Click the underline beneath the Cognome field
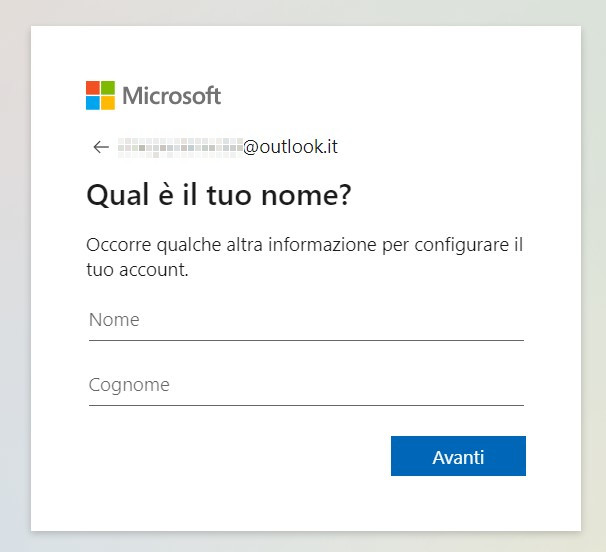This screenshot has width=606, height=552. pos(305,405)
